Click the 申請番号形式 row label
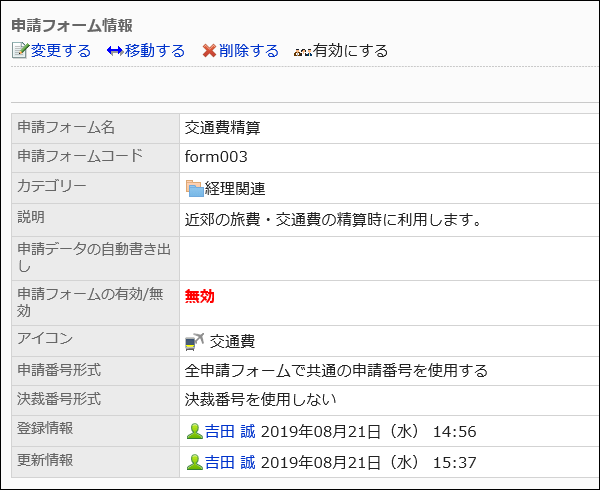 pos(59,370)
